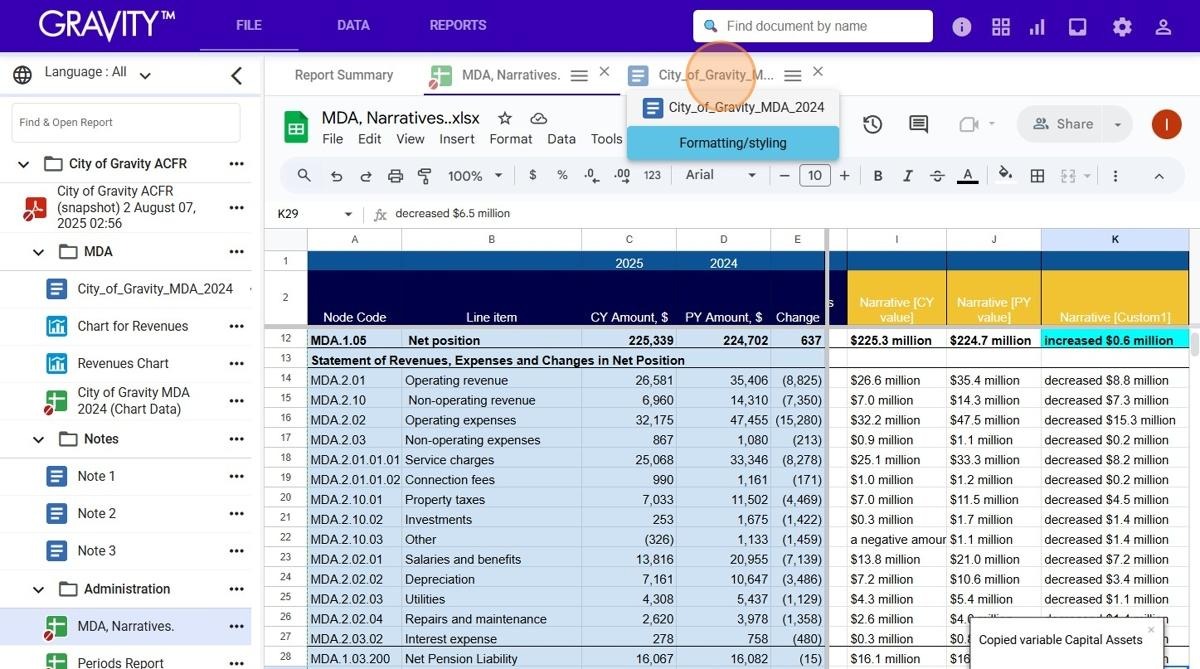This screenshot has height=669, width=1200.
Task: Open the Format menu
Action: [510, 139]
